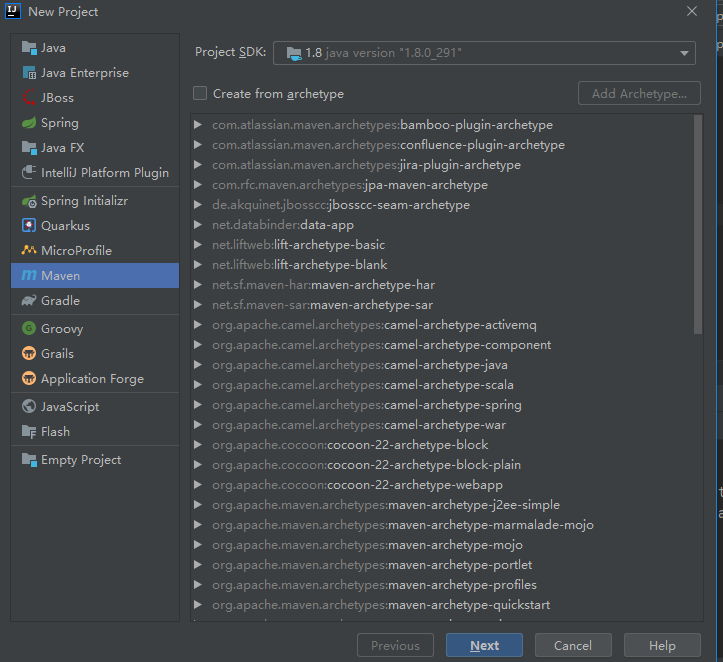
Task: Select camel-archetype-activemq row
Action: tap(443, 325)
